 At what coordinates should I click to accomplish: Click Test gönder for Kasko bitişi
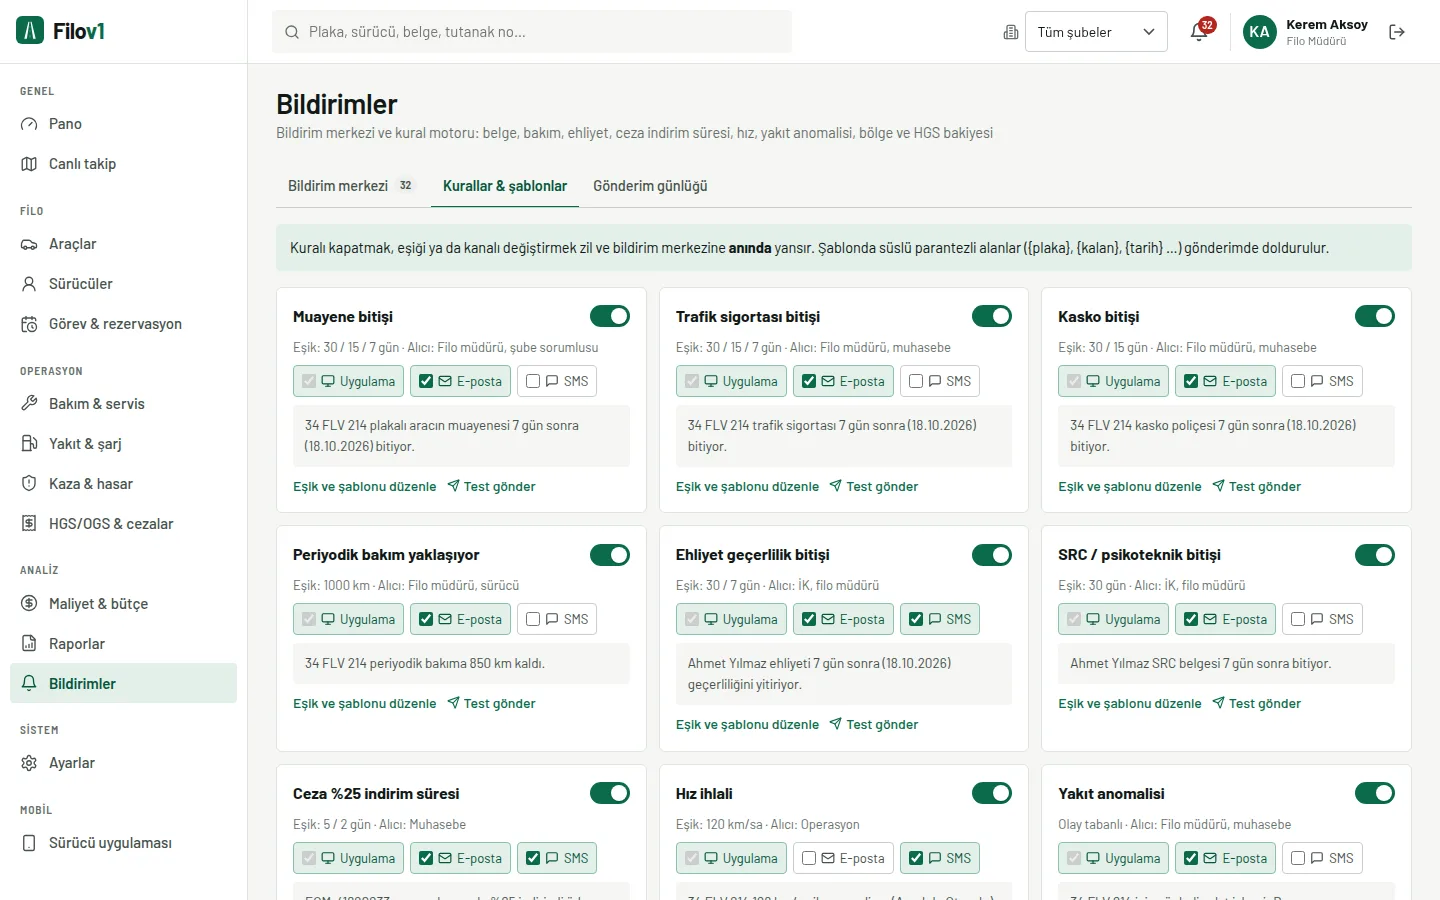1256,487
